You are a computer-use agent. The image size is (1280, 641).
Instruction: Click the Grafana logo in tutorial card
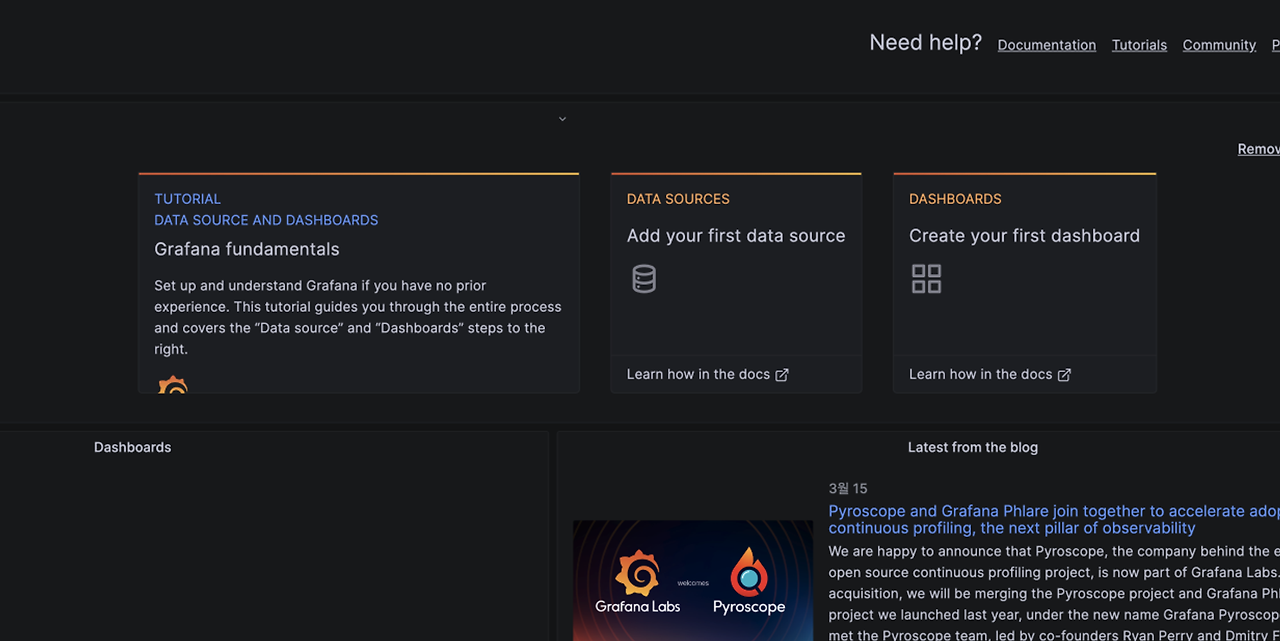point(173,384)
